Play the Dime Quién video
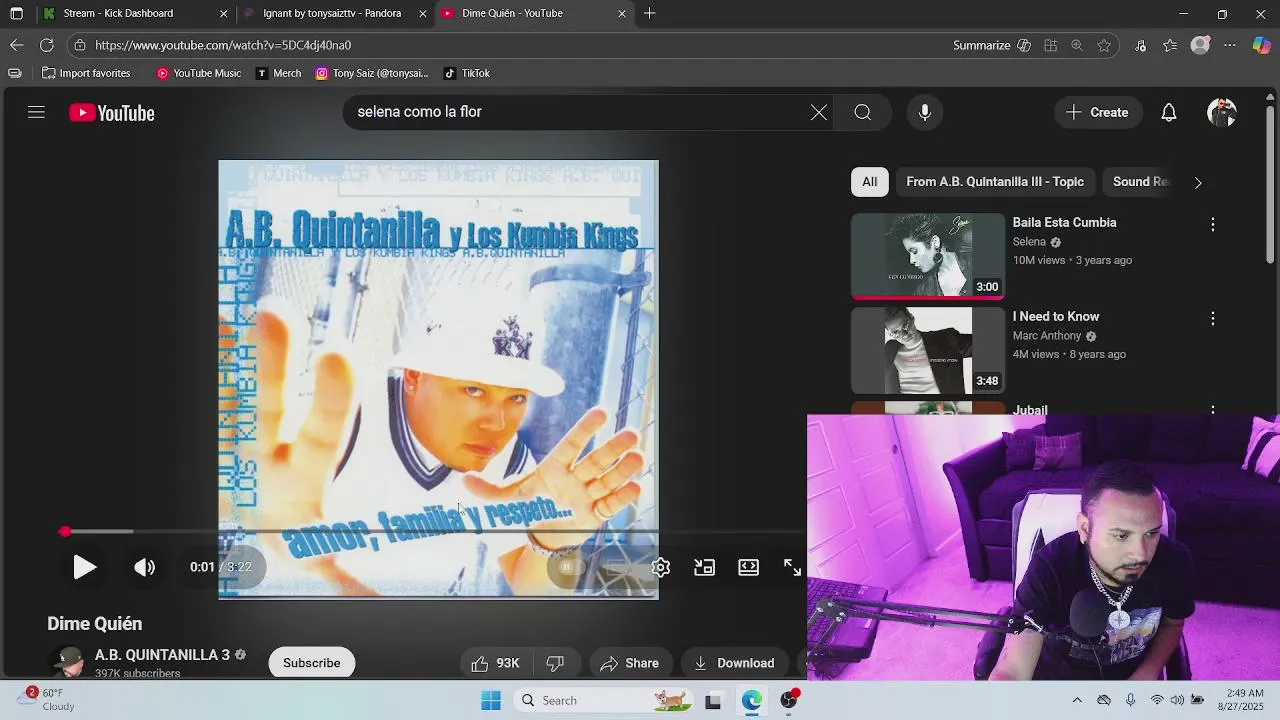Image resolution: width=1280 pixels, height=720 pixels. [x=85, y=567]
